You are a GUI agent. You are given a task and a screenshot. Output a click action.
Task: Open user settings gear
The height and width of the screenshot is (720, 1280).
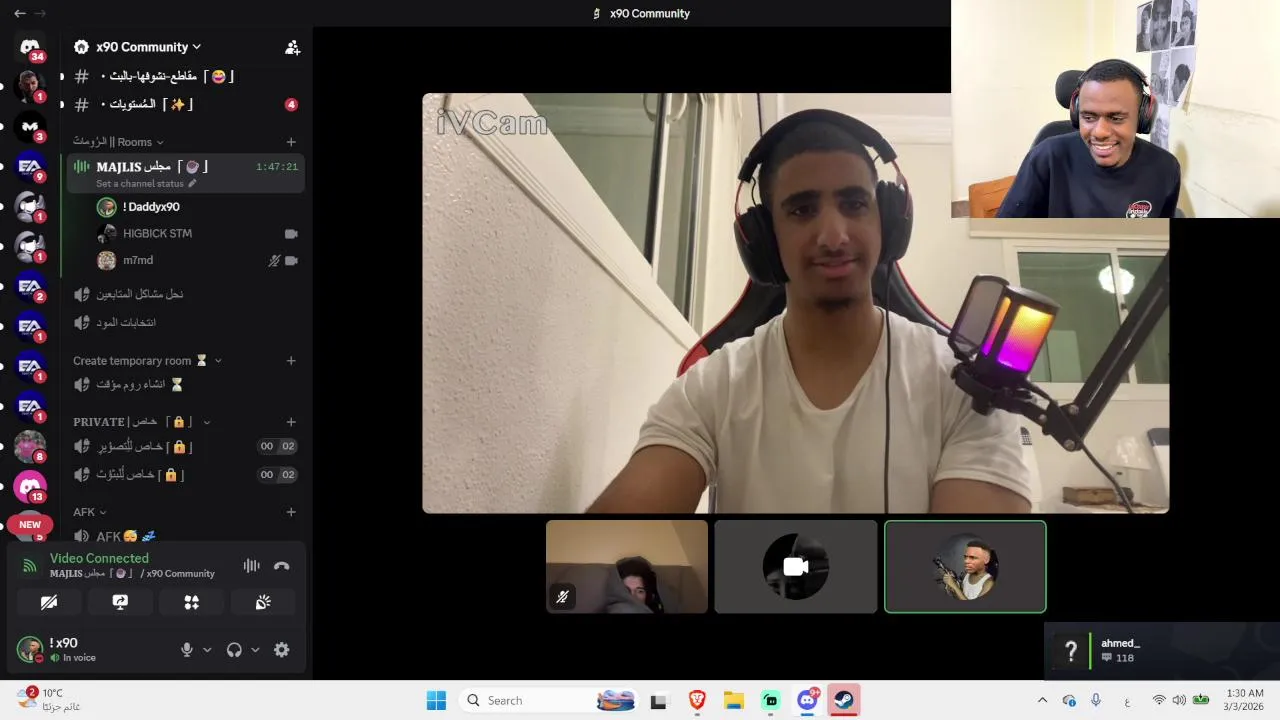click(x=282, y=649)
